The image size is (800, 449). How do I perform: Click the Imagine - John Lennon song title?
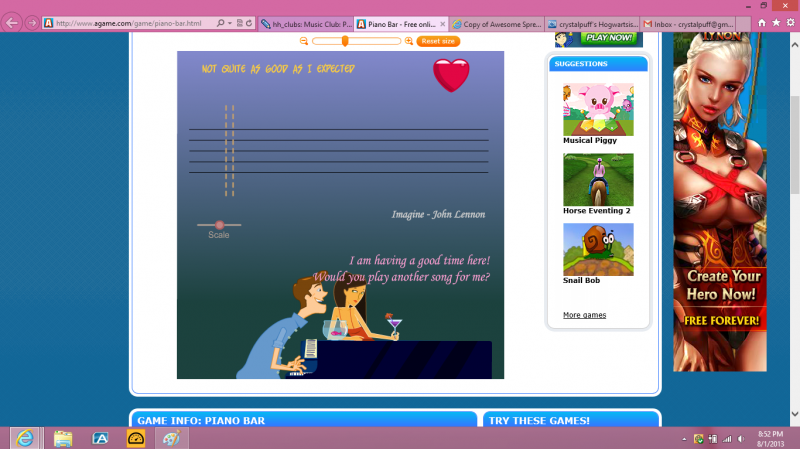438,214
